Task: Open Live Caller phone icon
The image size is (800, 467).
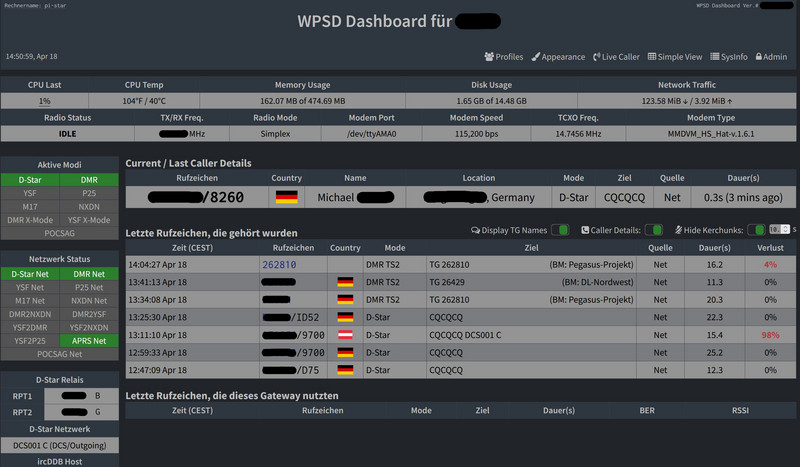Action: click(x=596, y=57)
